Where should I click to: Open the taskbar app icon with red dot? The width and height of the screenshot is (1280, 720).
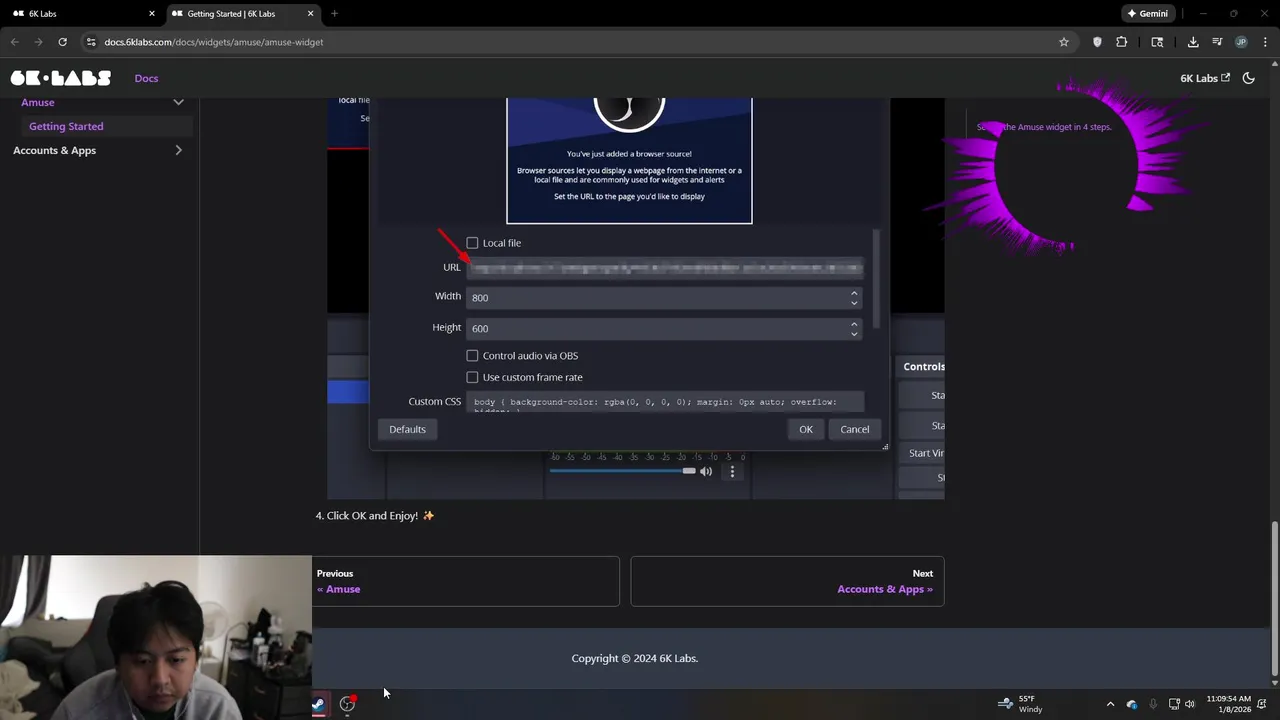[347, 704]
